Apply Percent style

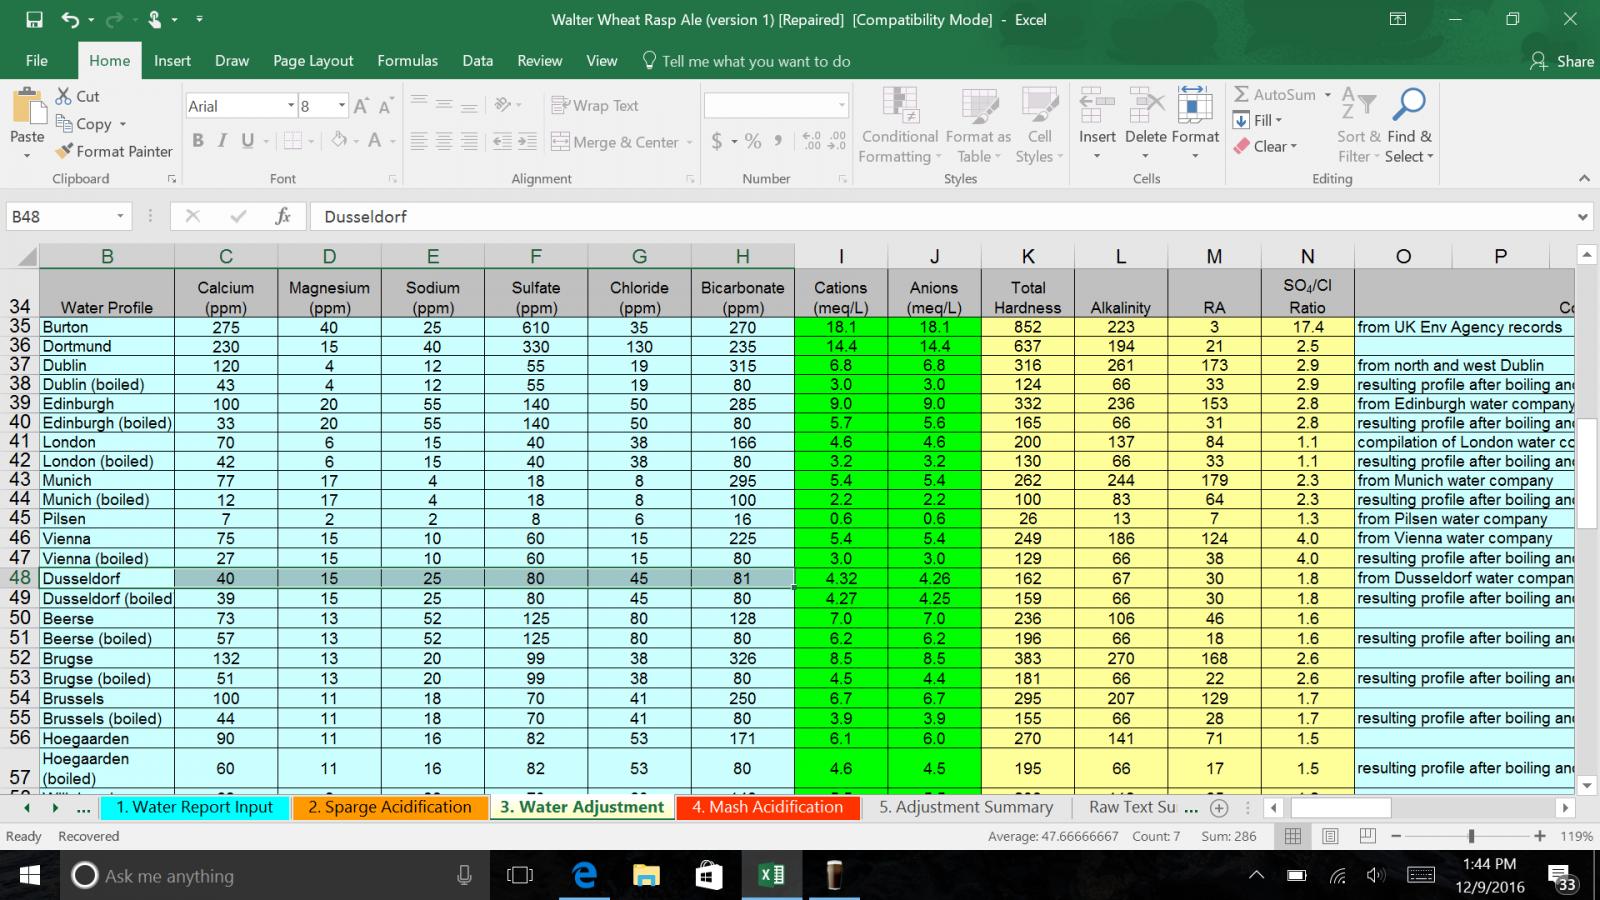[753, 141]
